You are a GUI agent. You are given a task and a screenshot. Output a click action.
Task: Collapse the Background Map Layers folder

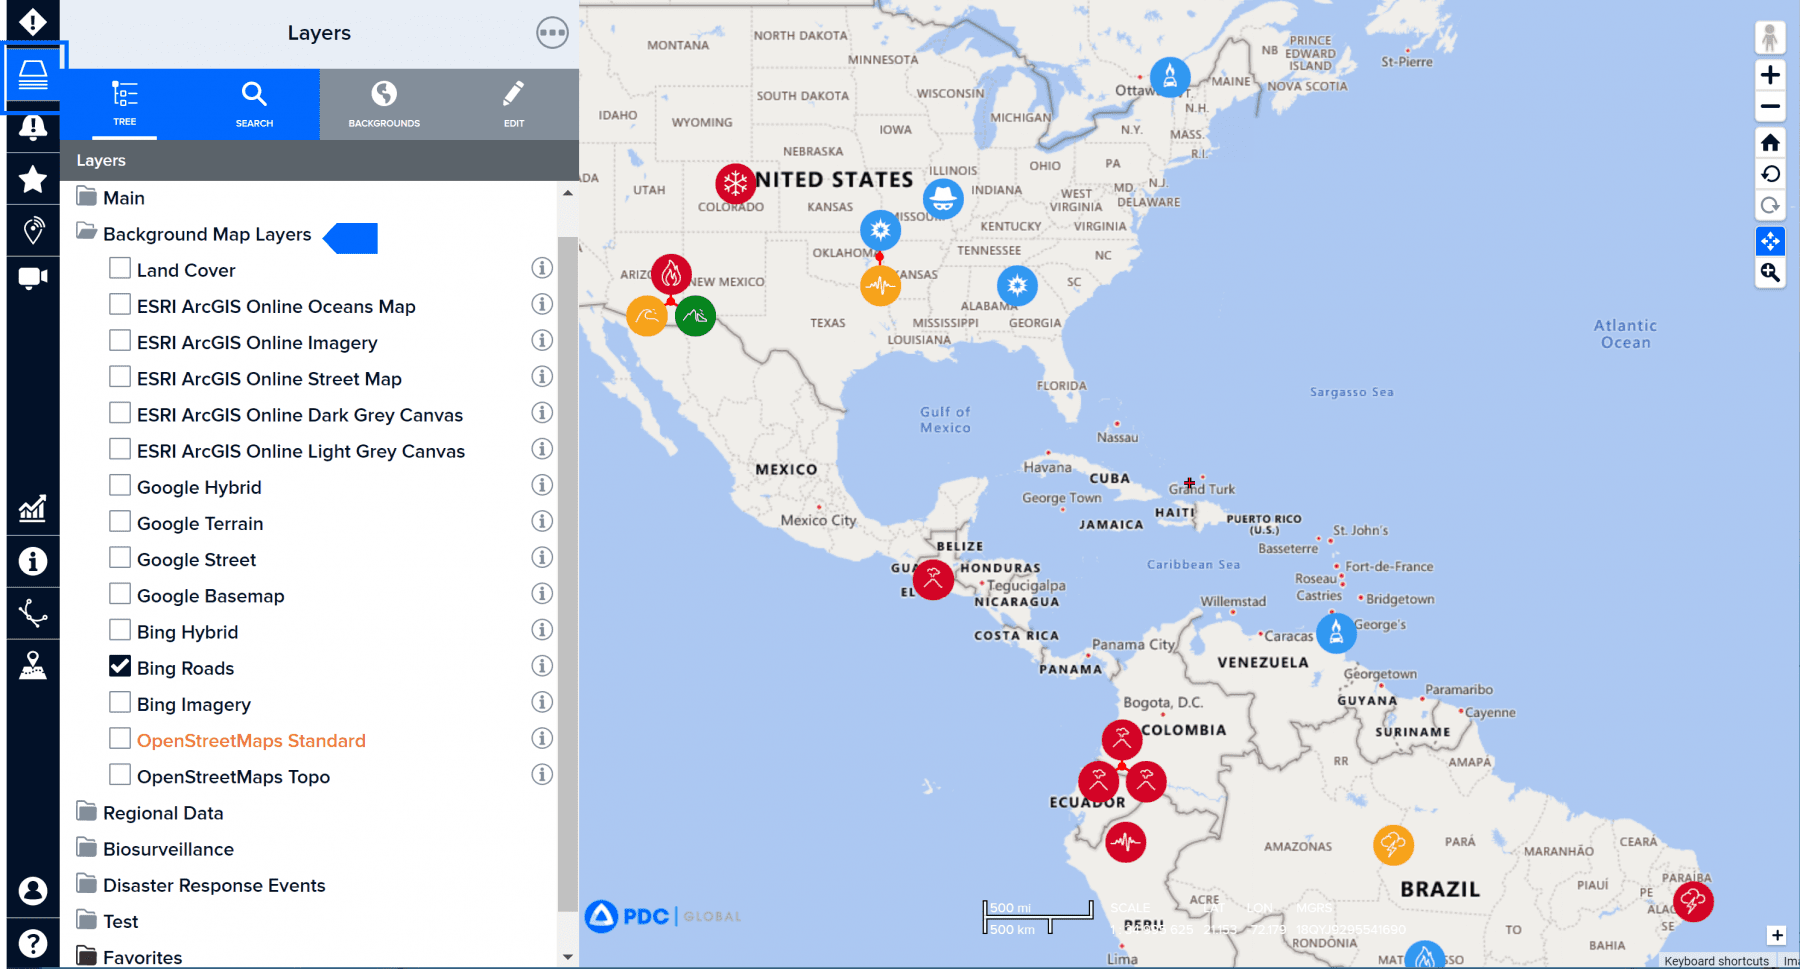click(x=87, y=233)
